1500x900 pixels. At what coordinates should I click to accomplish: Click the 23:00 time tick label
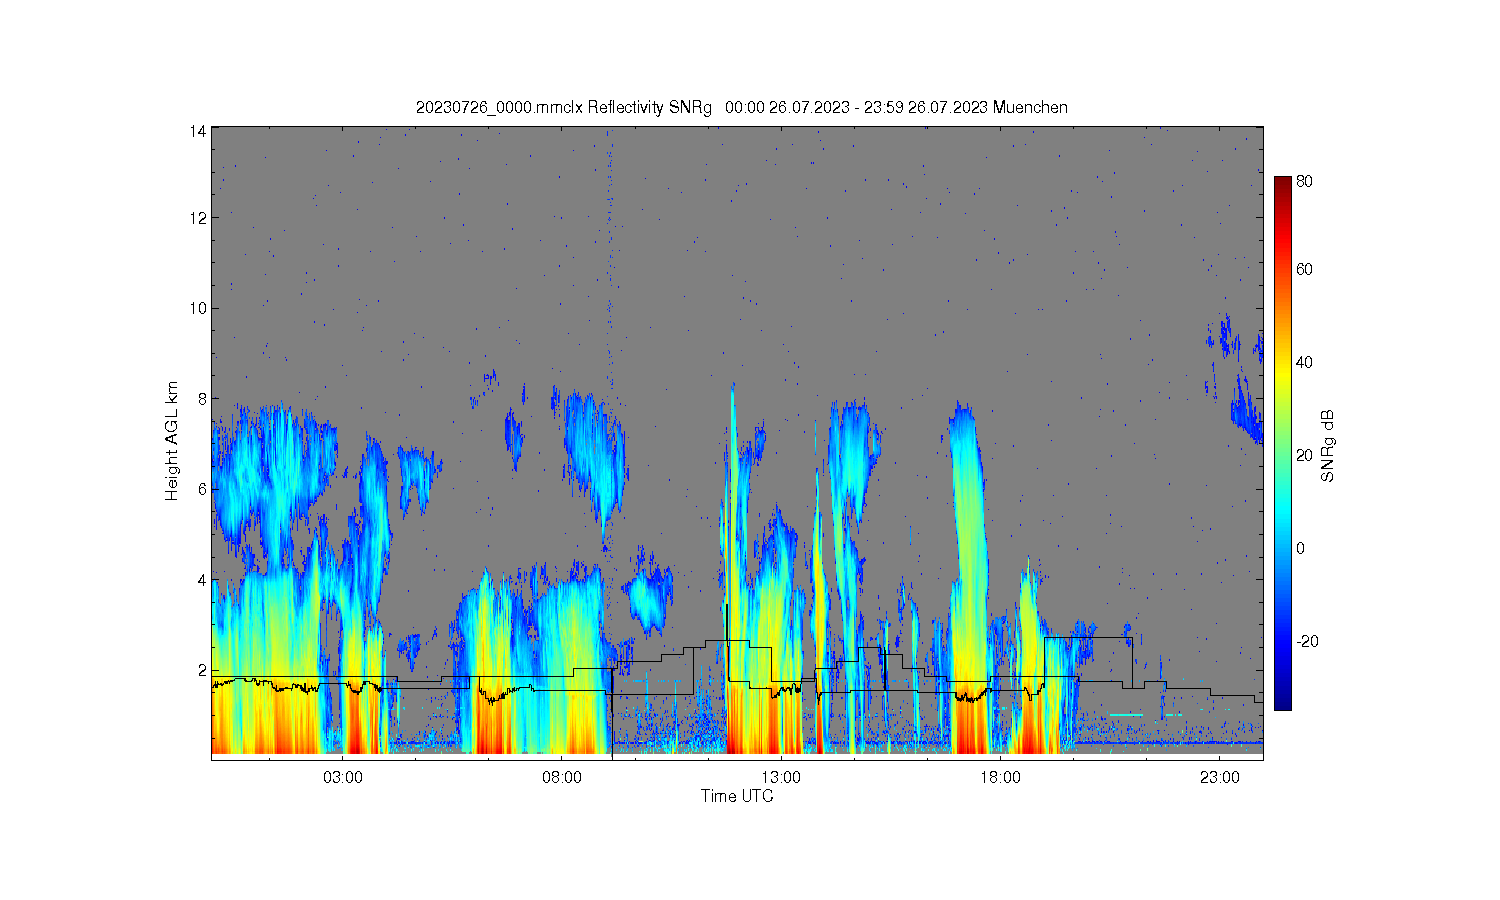(x=1219, y=777)
